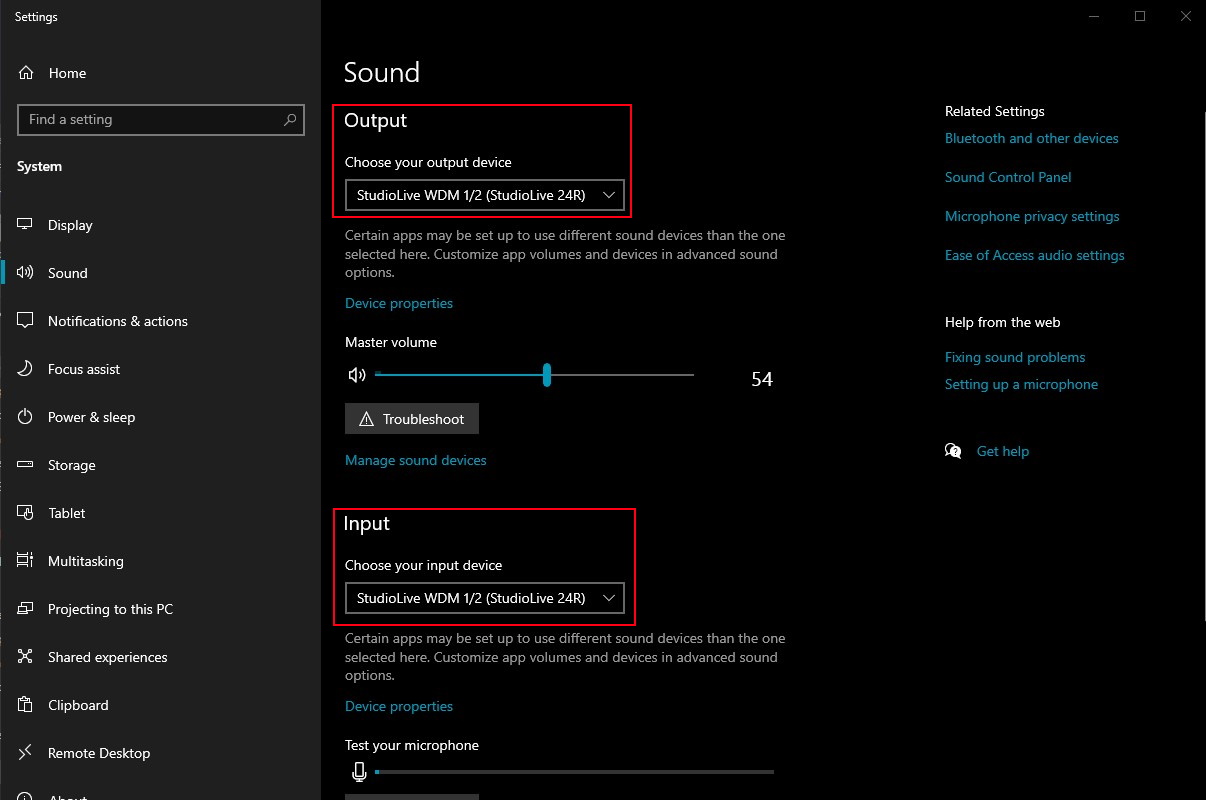Select Multitasking menu item
Viewport: 1206px width, 800px height.
pyautogui.click(x=86, y=561)
